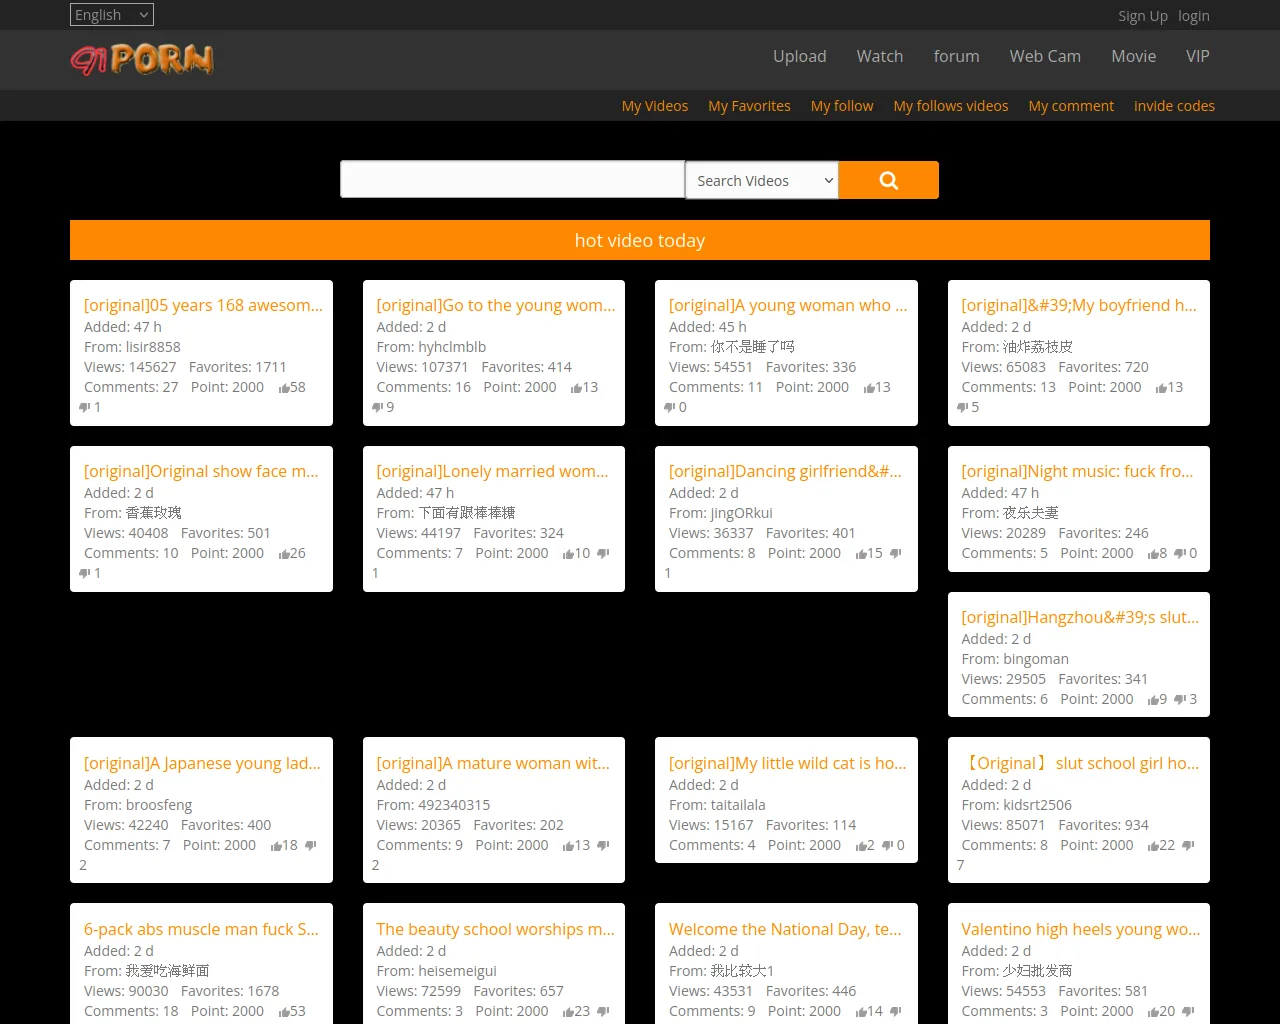Dislike the video from taitailala
The width and height of the screenshot is (1280, 1024).
[887, 846]
